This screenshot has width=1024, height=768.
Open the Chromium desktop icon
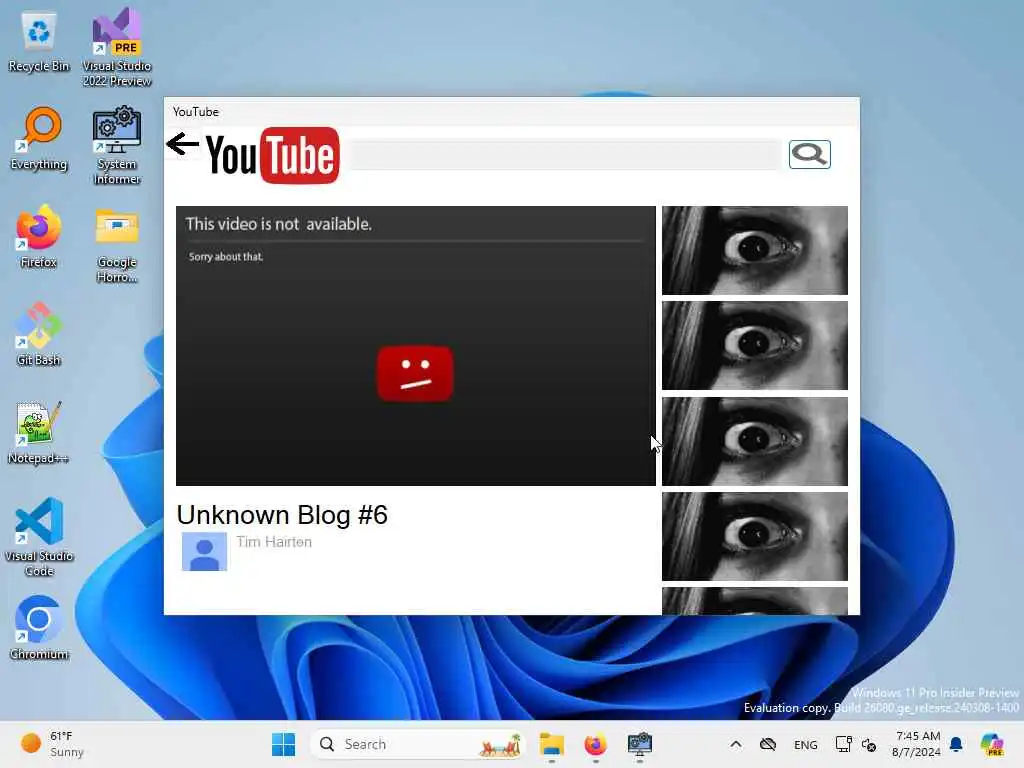pyautogui.click(x=39, y=628)
